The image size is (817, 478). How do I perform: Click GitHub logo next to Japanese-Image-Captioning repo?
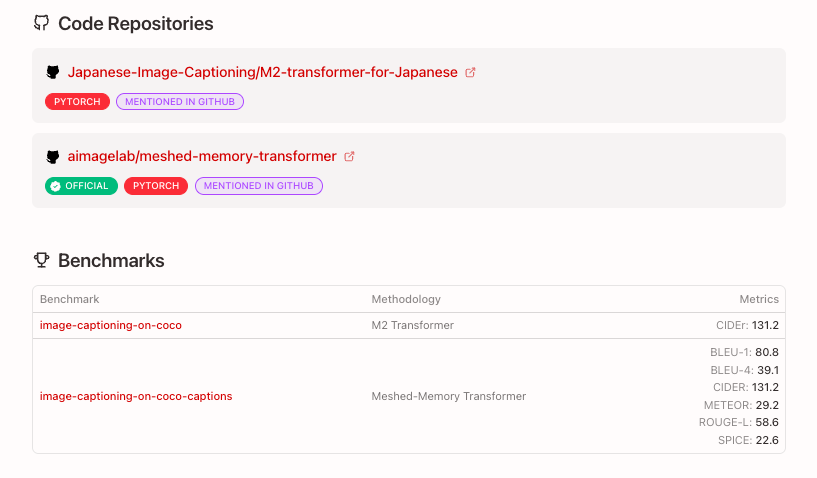tap(53, 73)
